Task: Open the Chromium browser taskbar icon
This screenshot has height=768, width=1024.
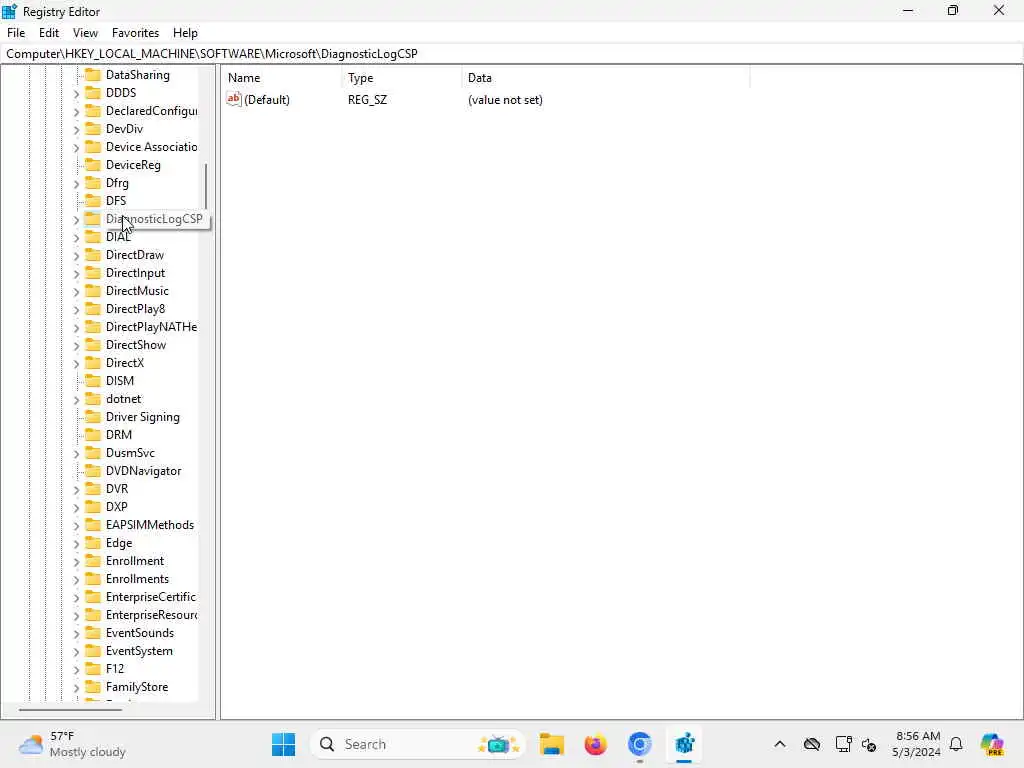Action: click(x=639, y=744)
